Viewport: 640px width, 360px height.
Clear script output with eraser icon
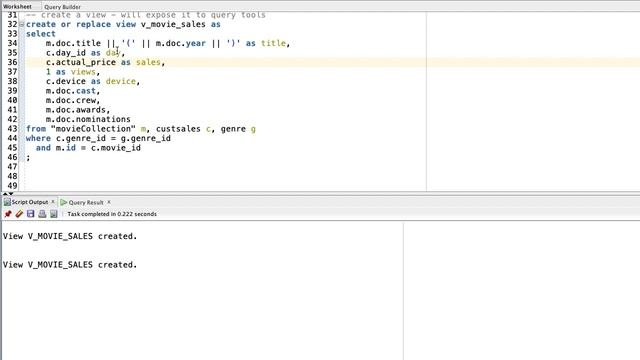(x=19, y=214)
